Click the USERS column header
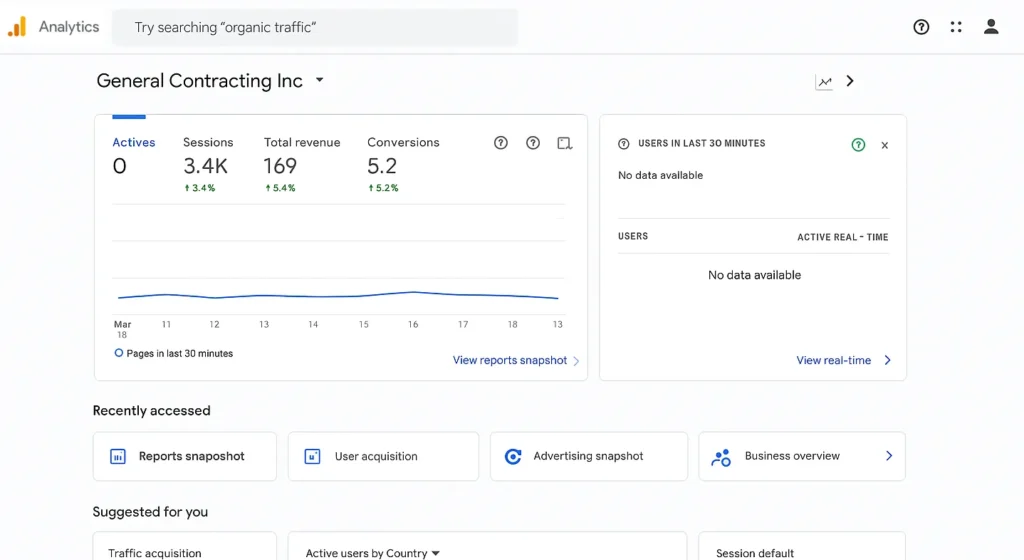 [x=633, y=236]
